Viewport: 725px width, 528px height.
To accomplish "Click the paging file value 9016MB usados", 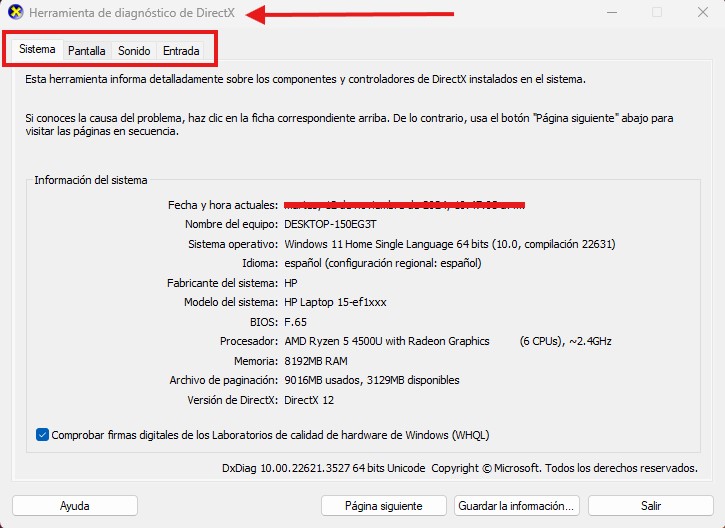I will click(371, 381).
